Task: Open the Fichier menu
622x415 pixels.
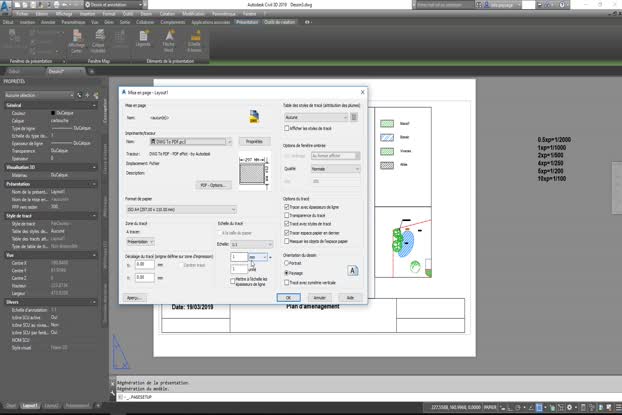Action: pos(22,14)
